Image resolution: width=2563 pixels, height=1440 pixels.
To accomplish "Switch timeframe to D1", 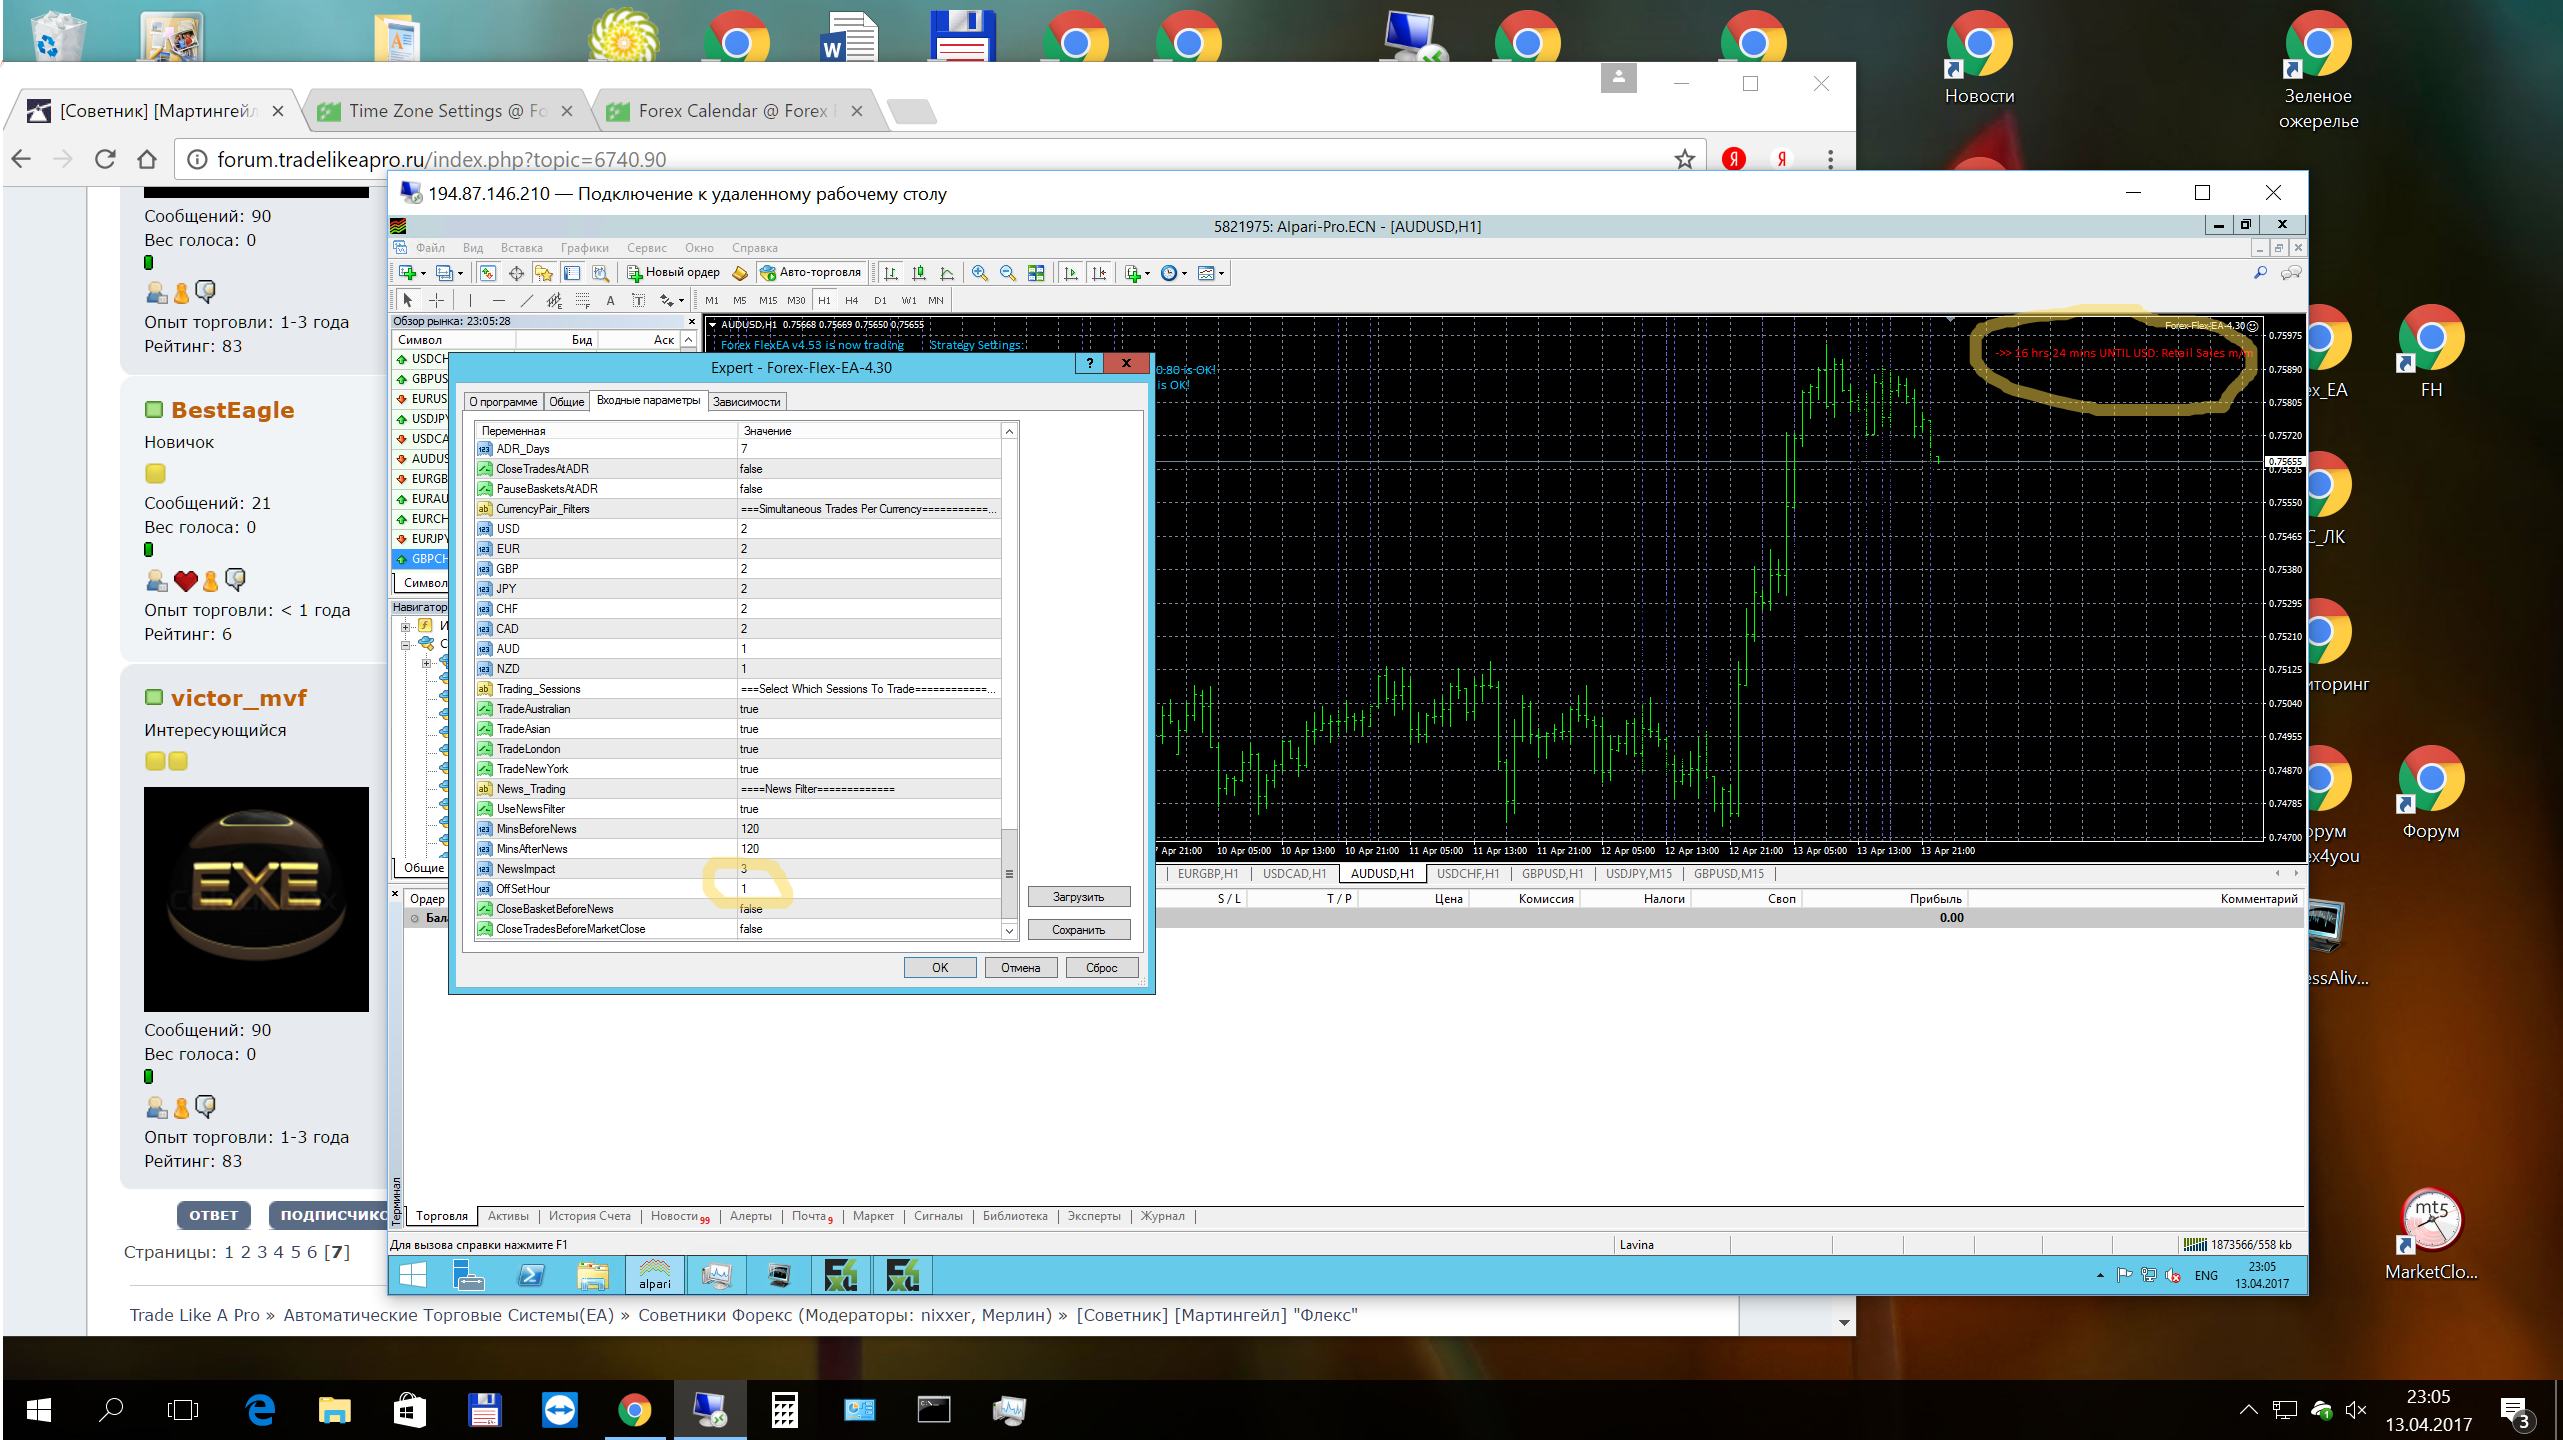I will point(880,300).
